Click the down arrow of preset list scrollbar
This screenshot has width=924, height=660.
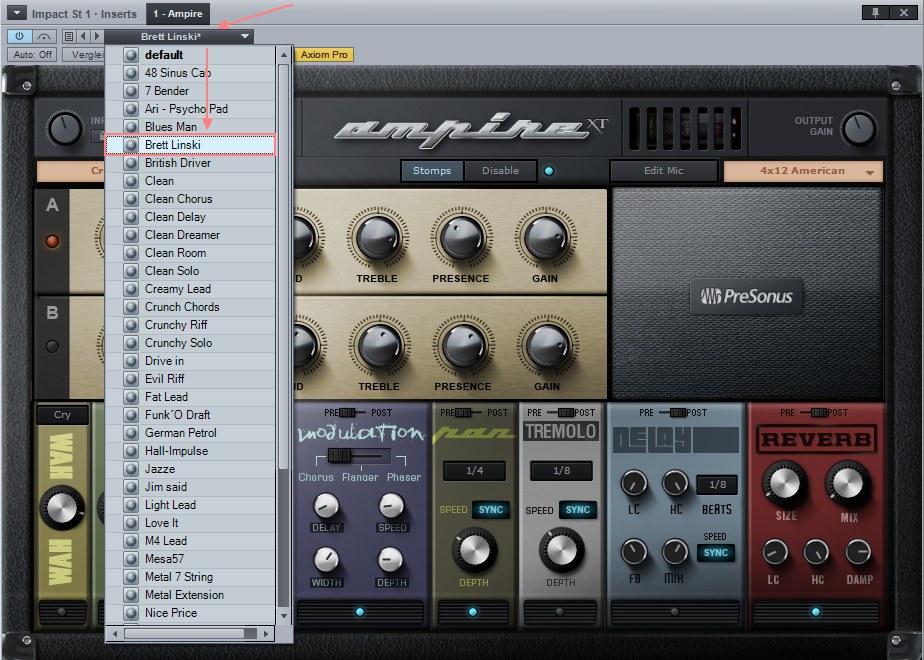[284, 616]
